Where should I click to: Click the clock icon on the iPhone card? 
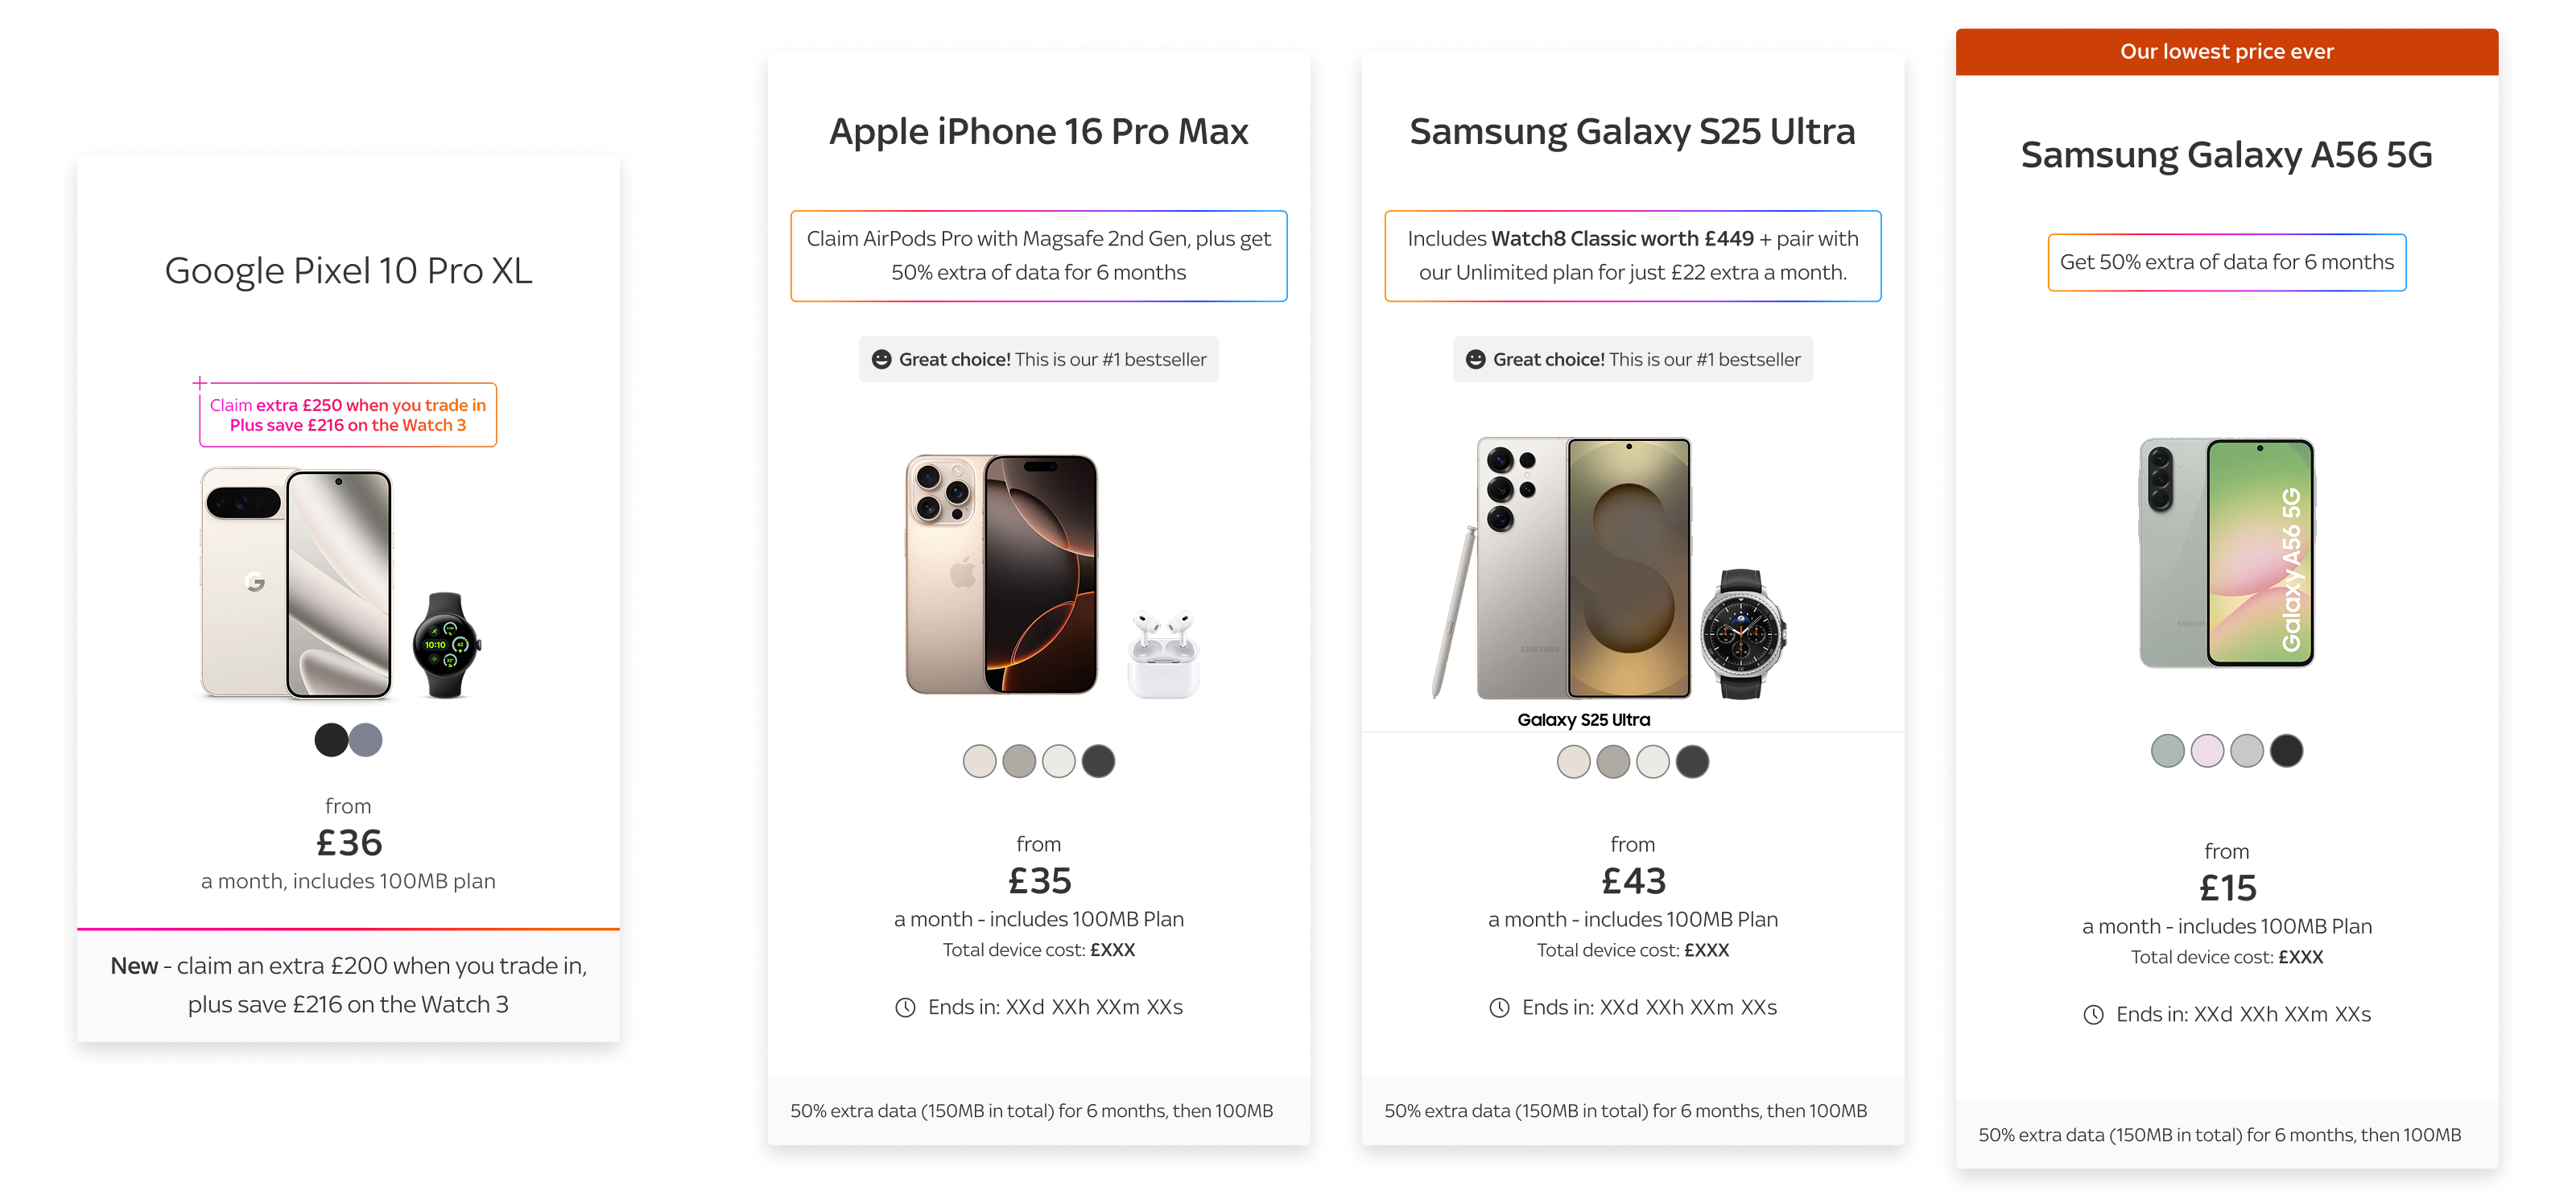[905, 1007]
